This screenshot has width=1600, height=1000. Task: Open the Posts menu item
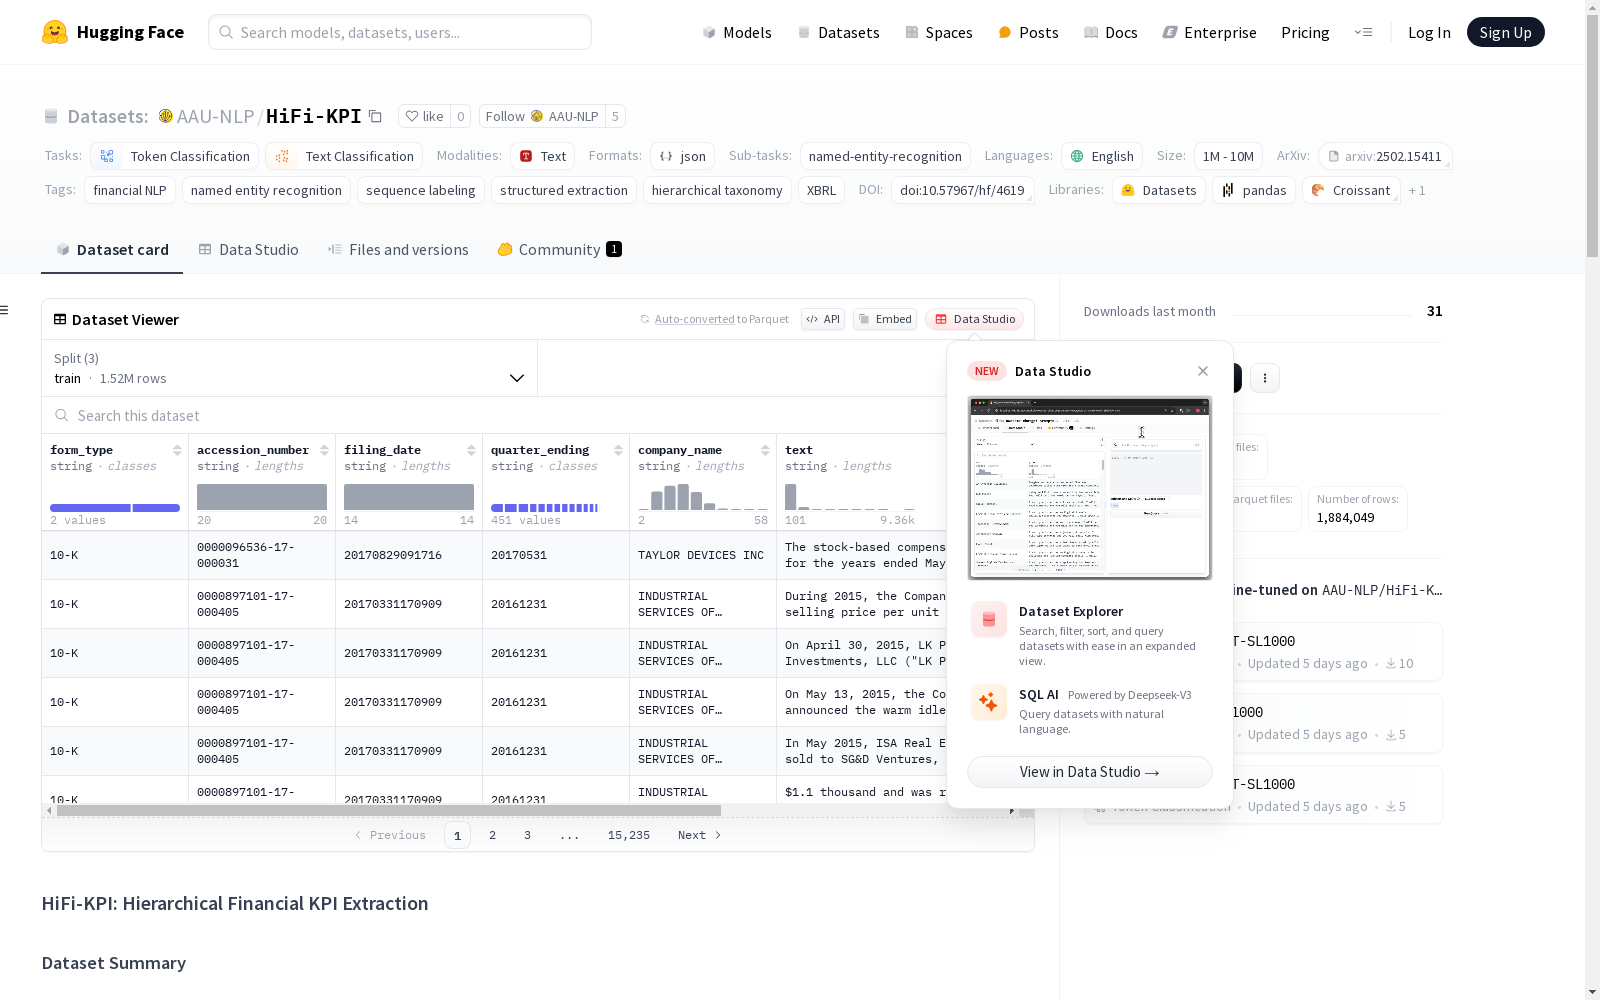[1028, 32]
